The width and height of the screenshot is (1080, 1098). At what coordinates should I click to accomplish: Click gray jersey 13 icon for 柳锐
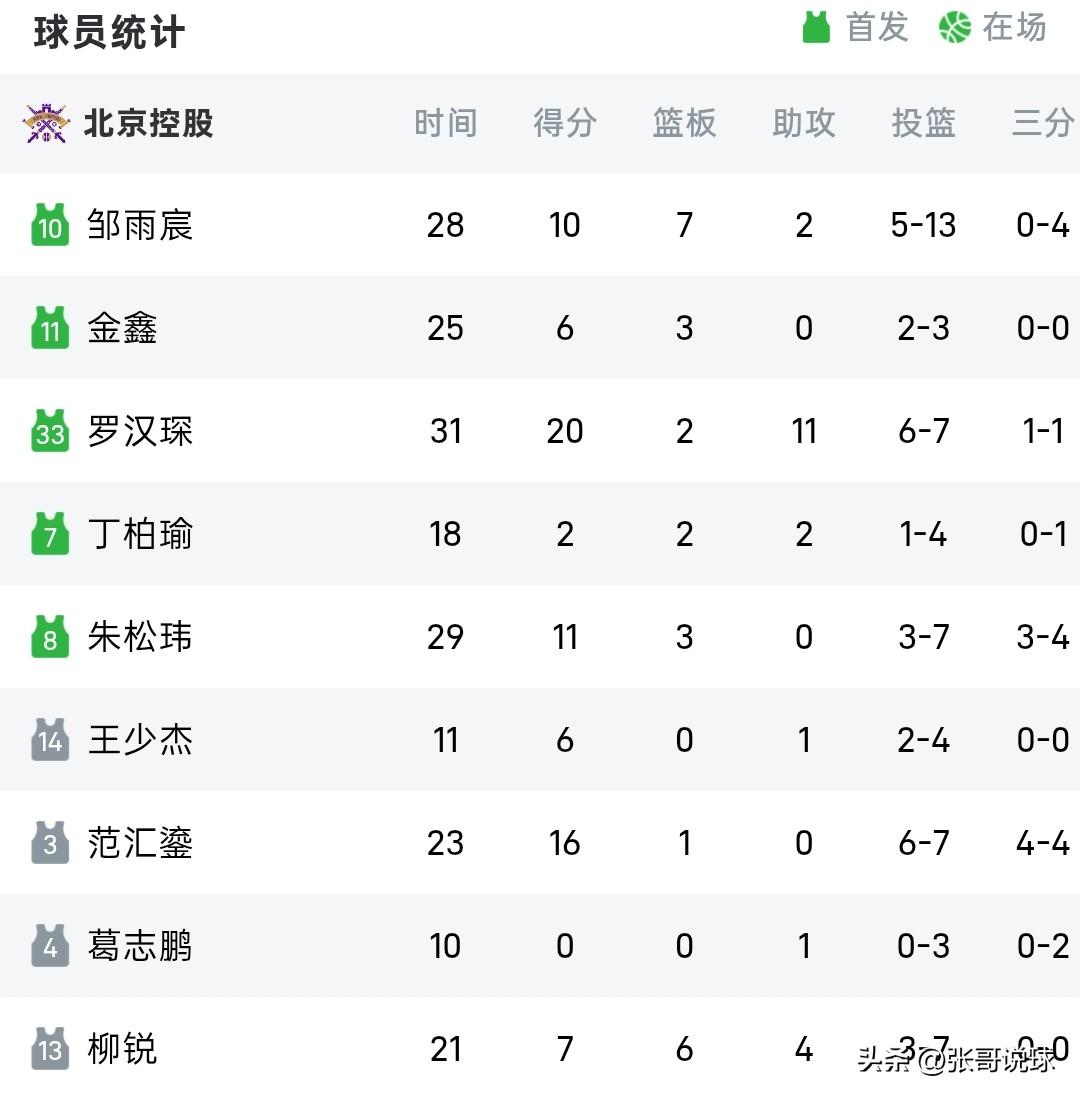50,1048
